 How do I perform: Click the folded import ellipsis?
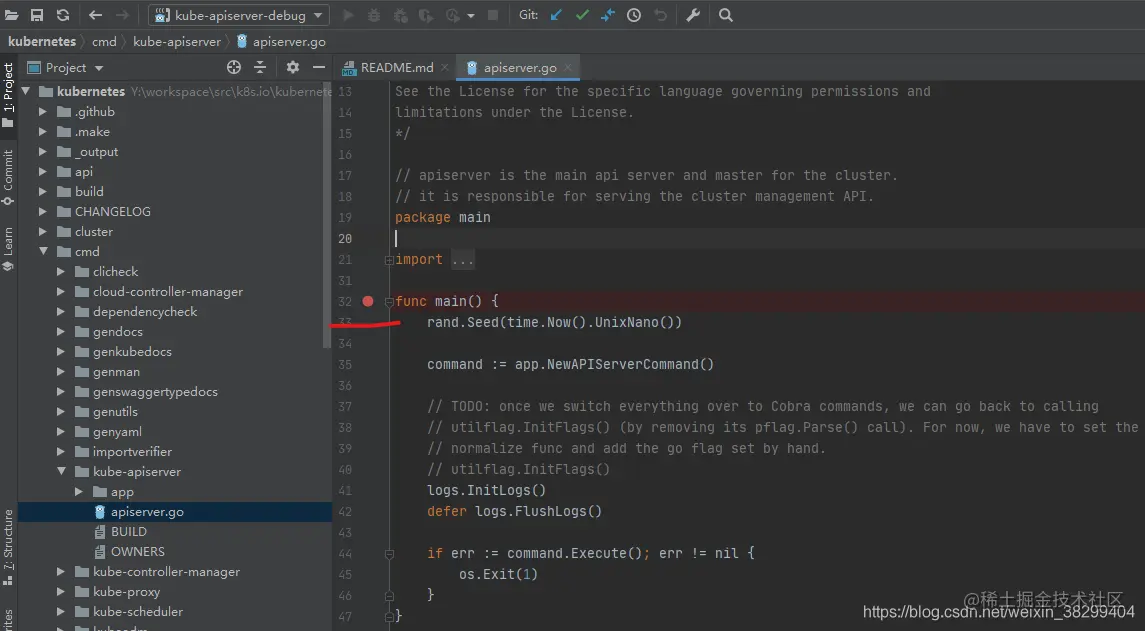(462, 259)
